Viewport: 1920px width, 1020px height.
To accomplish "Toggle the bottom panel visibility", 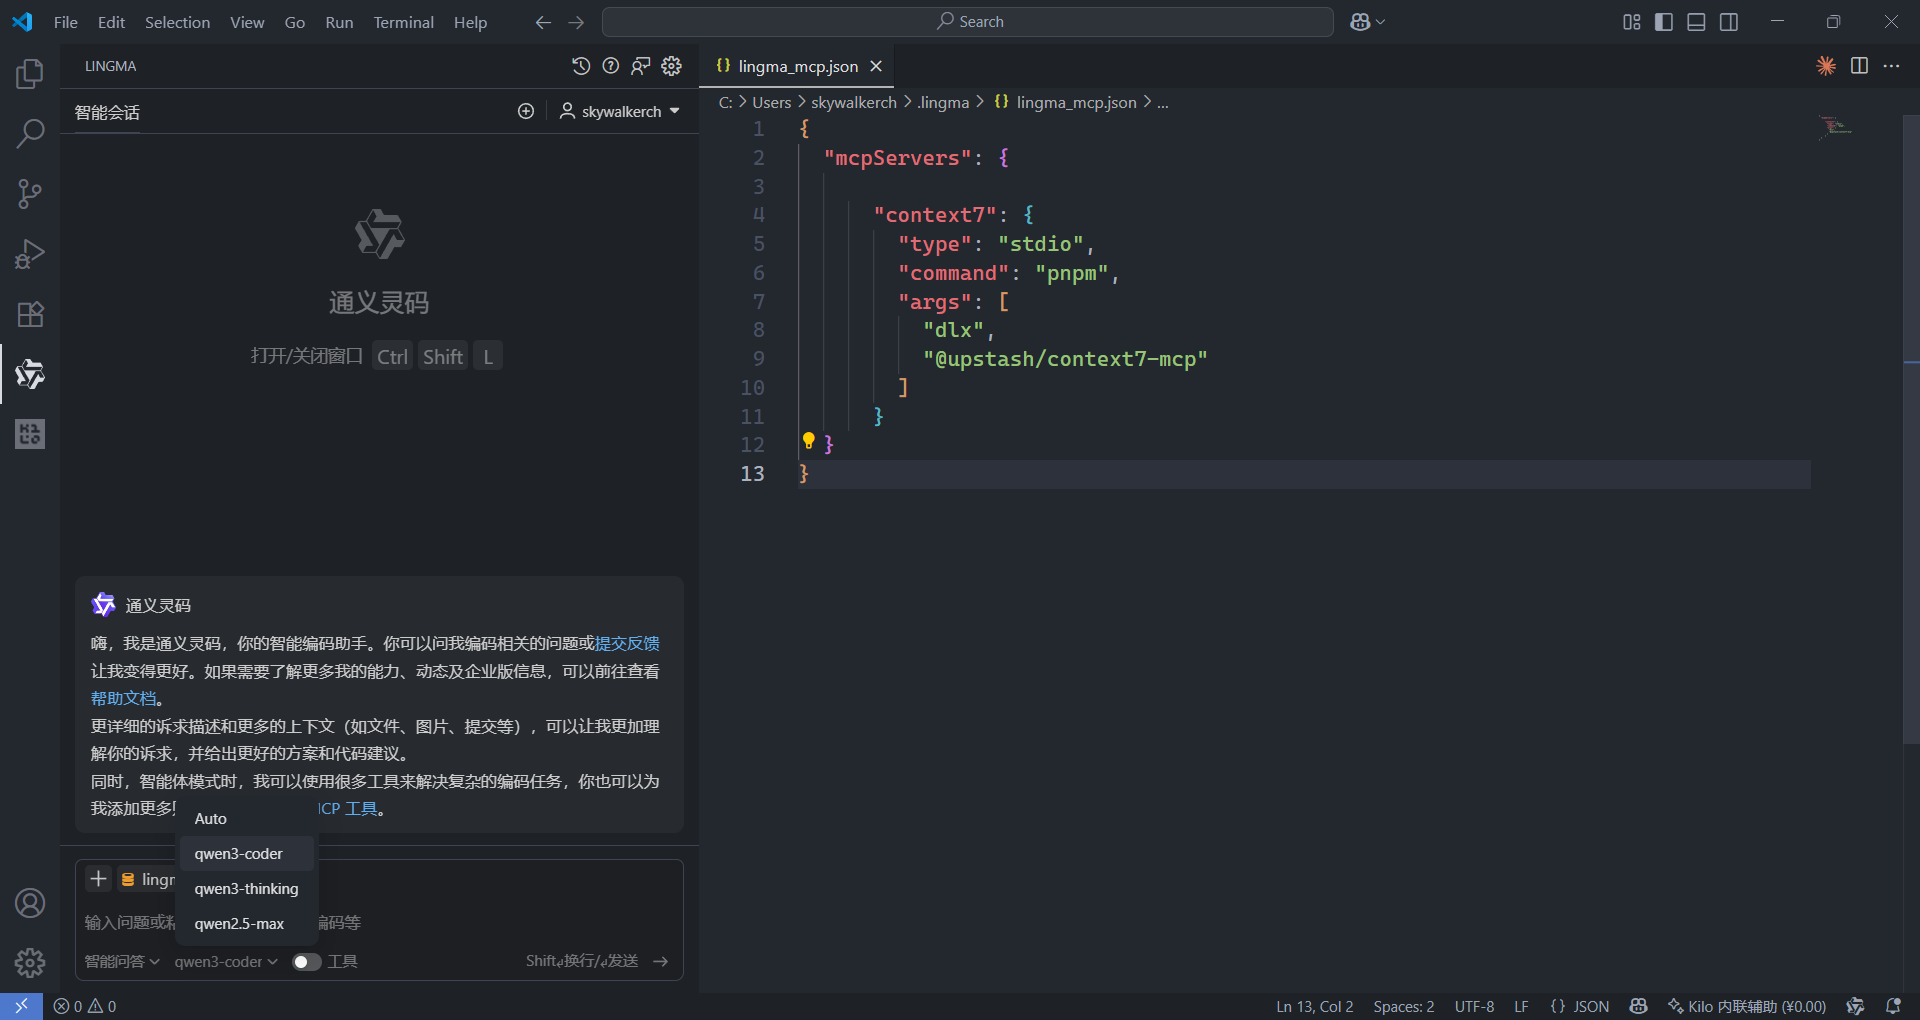I will (x=1696, y=22).
